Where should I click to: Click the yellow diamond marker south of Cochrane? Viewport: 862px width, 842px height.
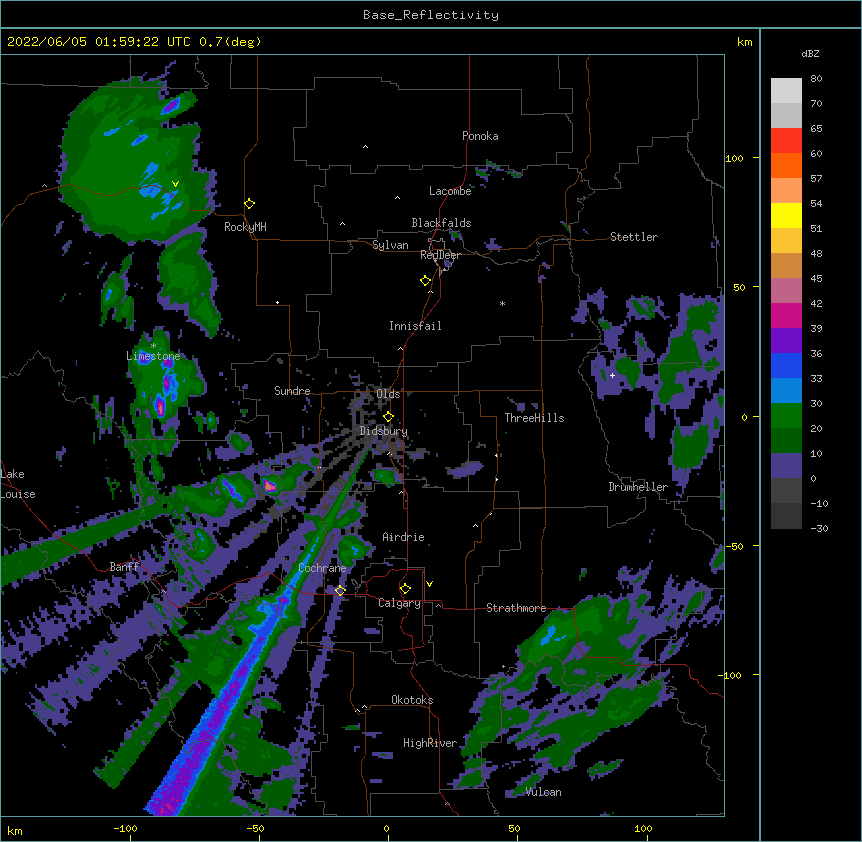[340, 590]
